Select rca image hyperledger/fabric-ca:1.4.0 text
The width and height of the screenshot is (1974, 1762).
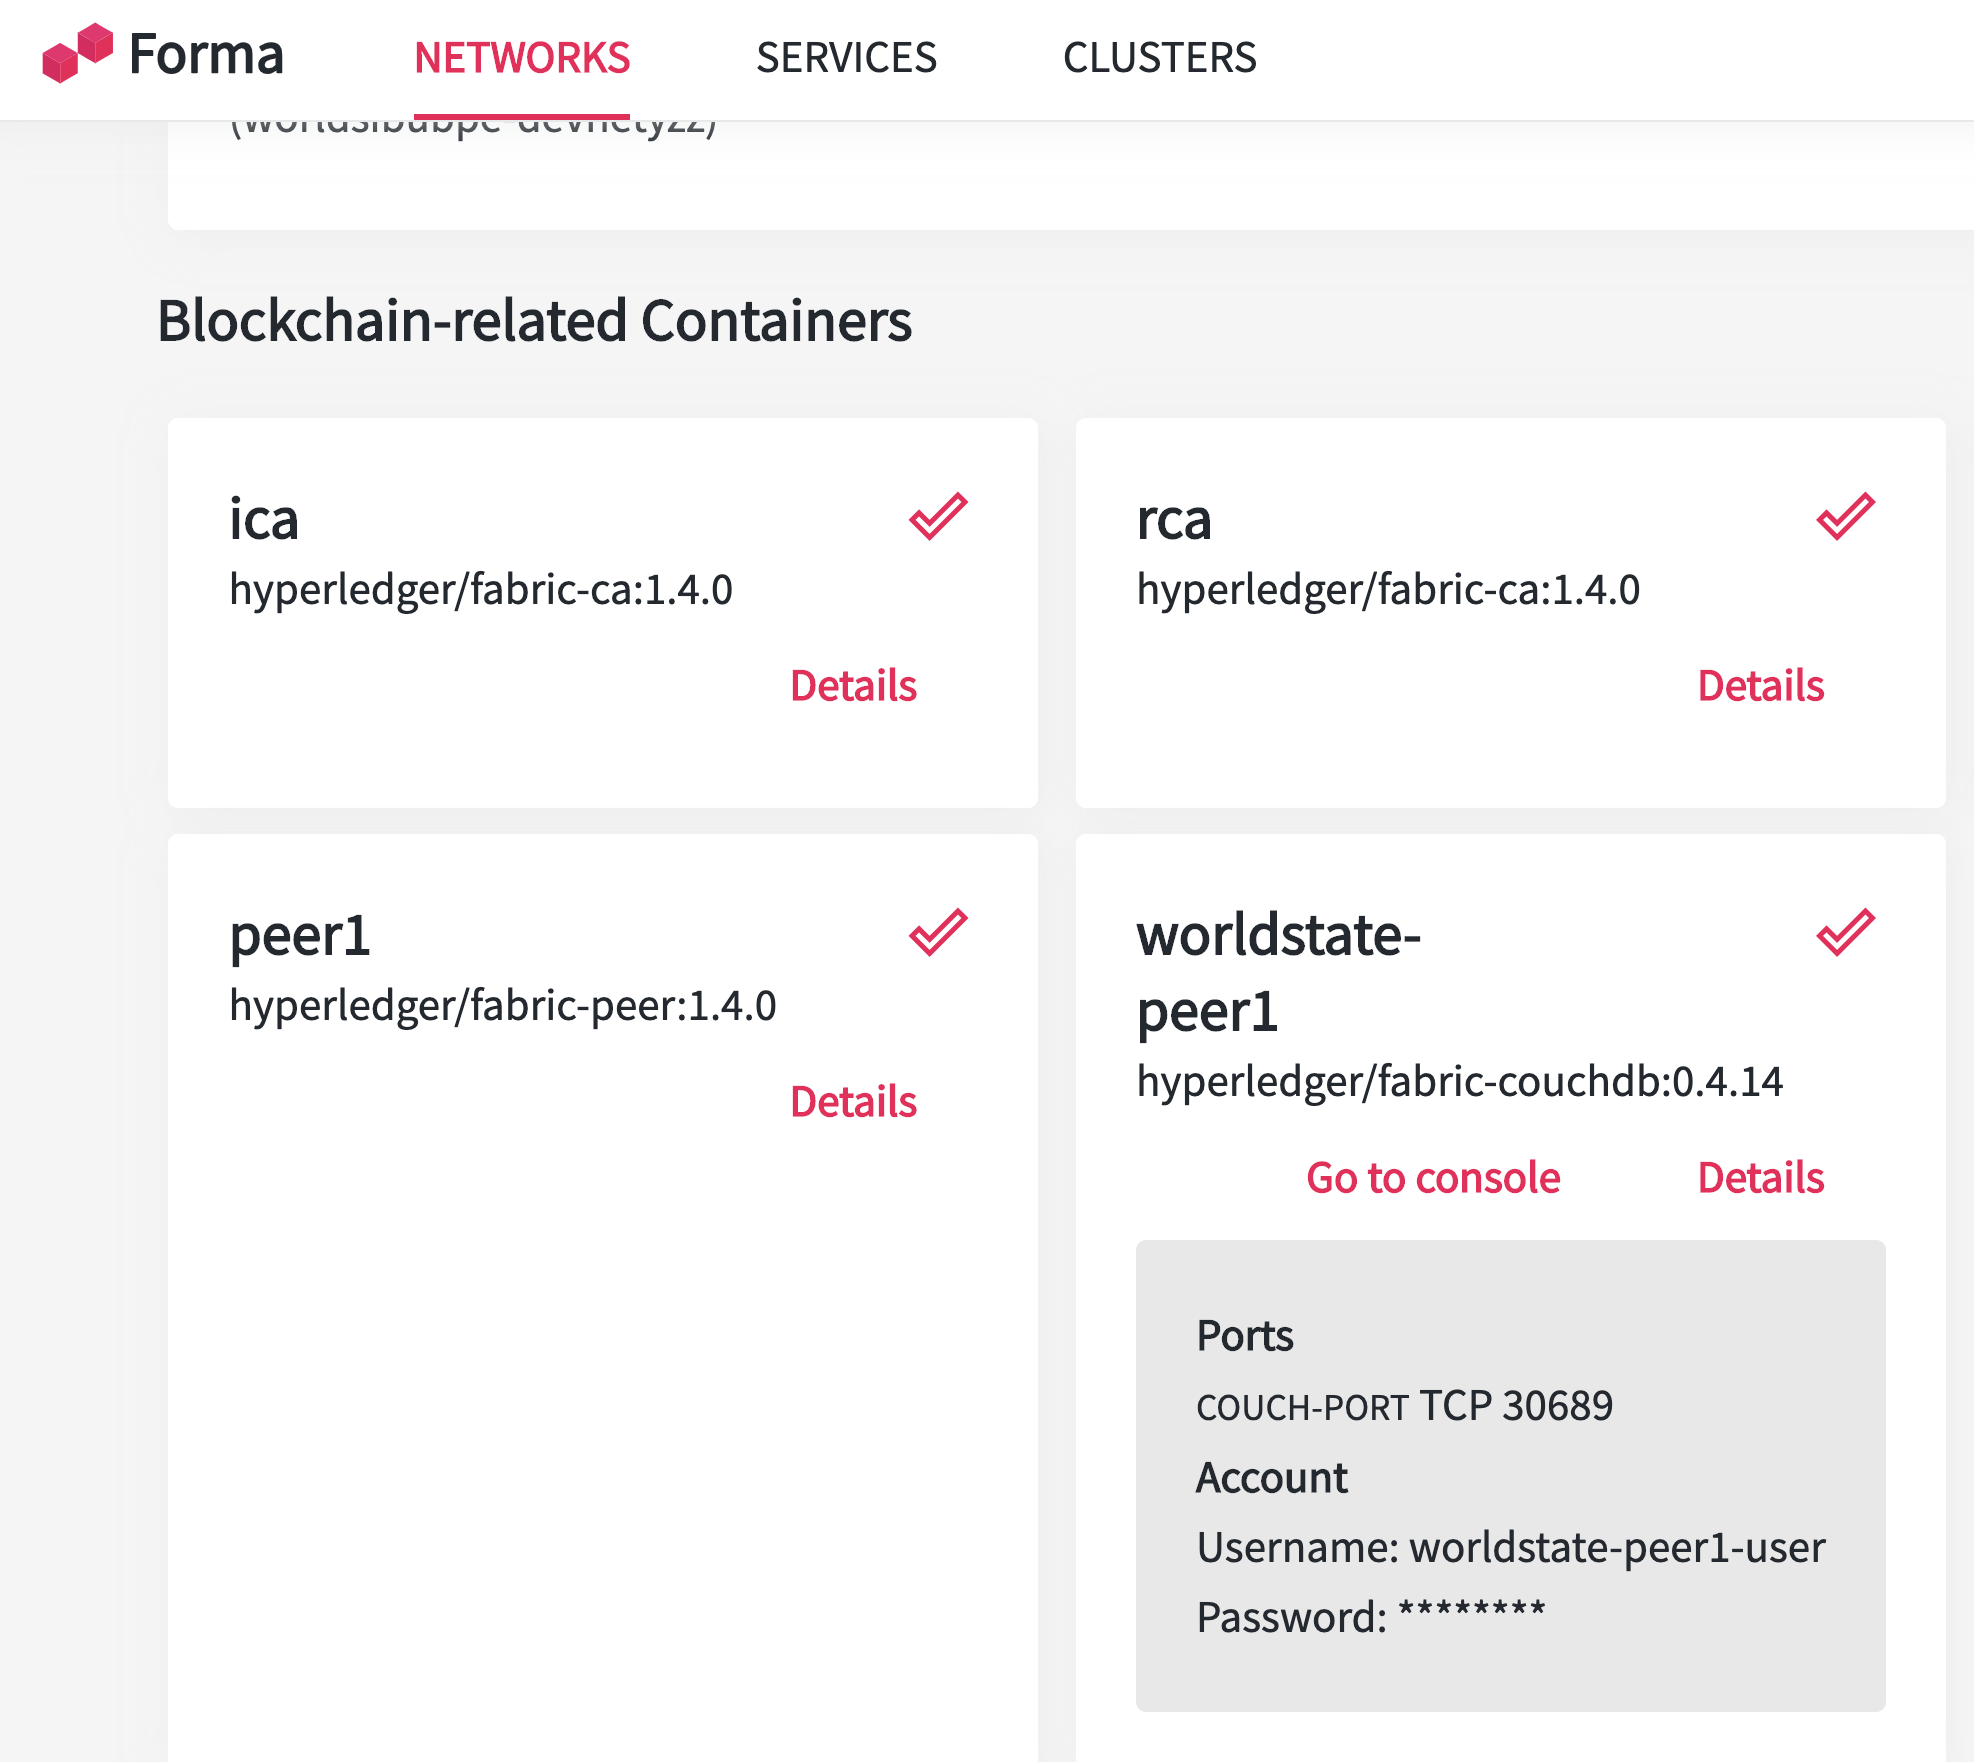tap(1388, 590)
